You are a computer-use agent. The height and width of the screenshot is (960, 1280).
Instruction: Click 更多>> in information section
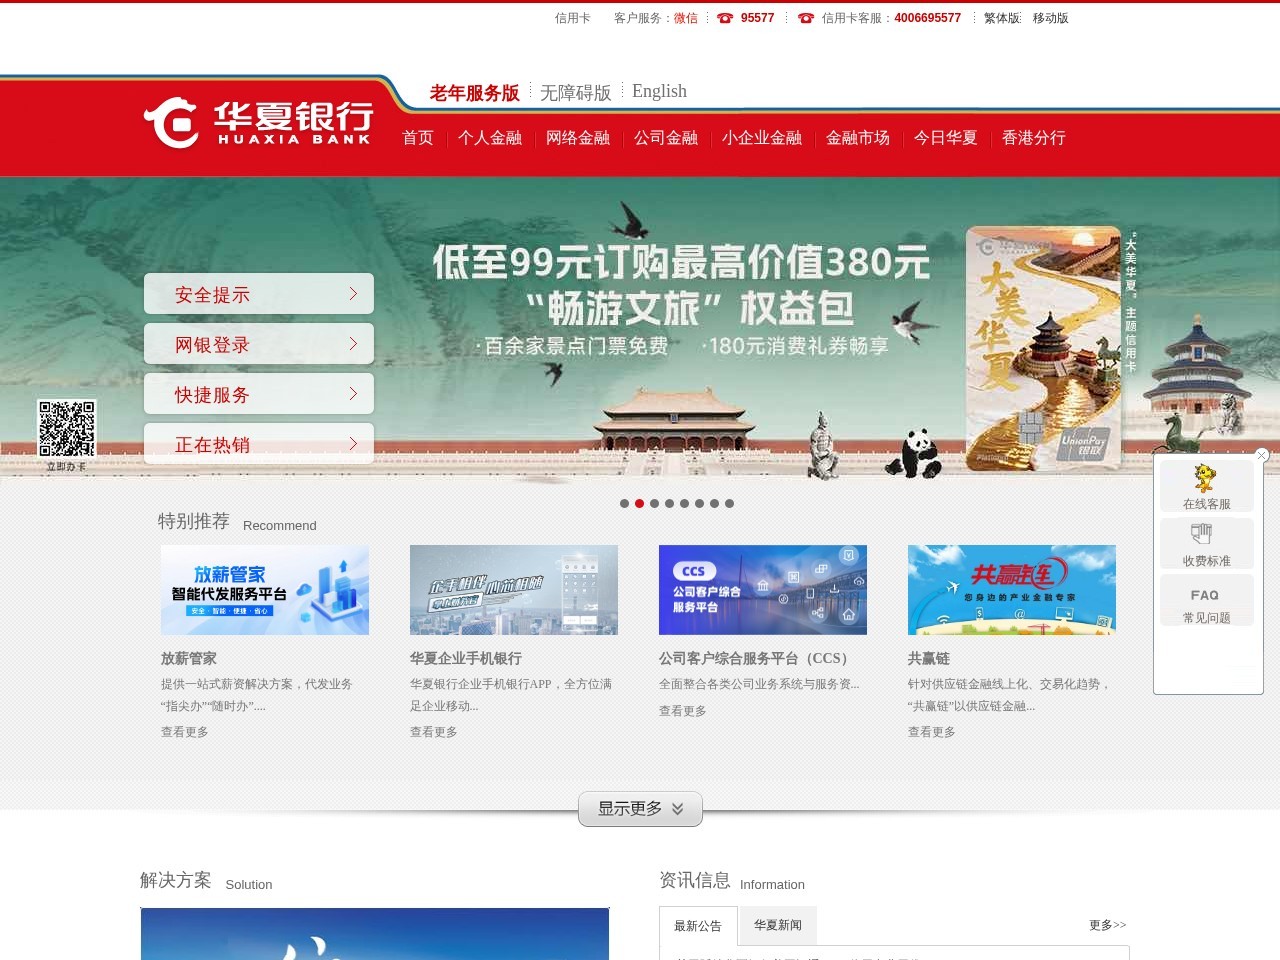pyautogui.click(x=1108, y=925)
